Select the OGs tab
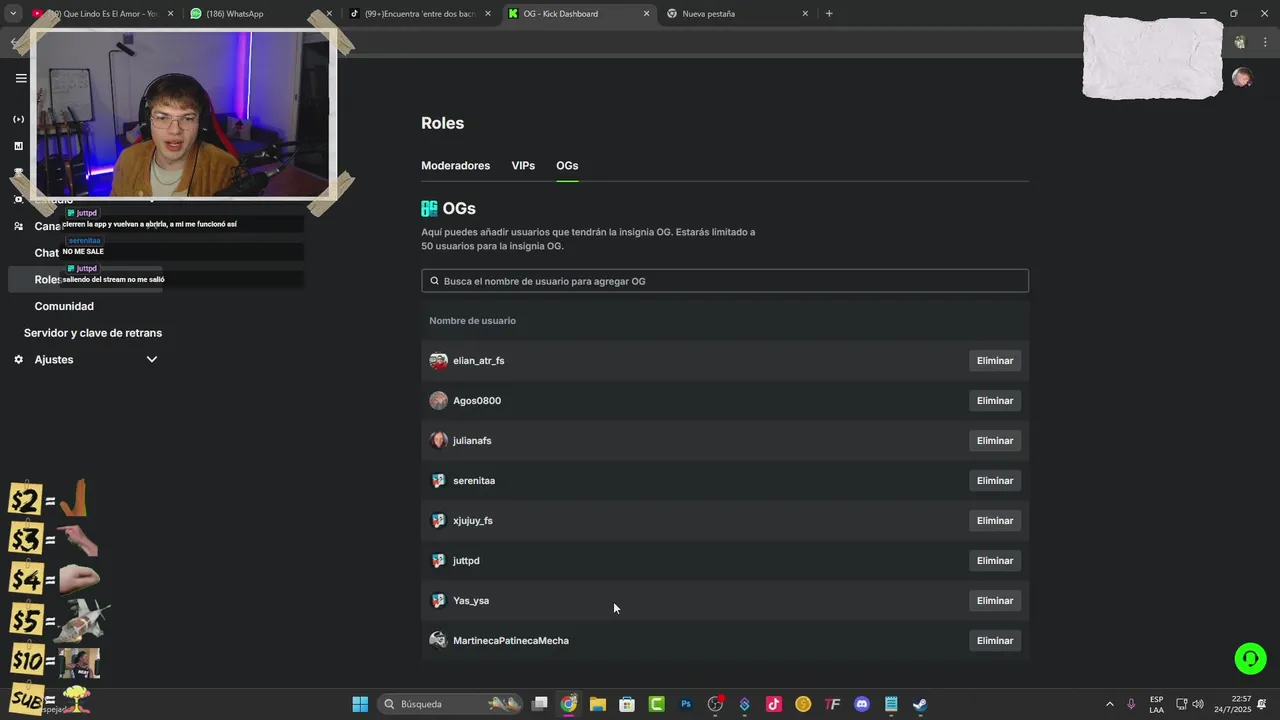Screen dimensions: 1280x720 click(x=567, y=166)
